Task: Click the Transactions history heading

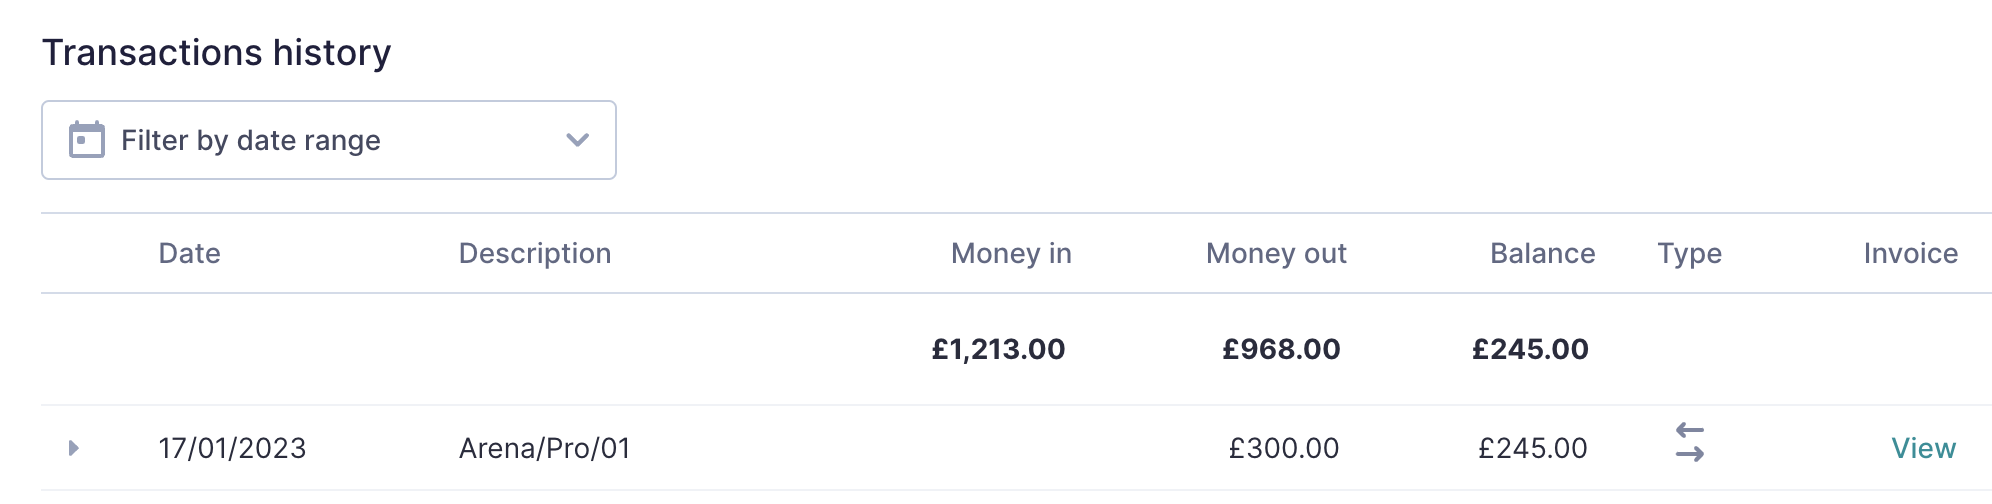Action: click(x=216, y=53)
